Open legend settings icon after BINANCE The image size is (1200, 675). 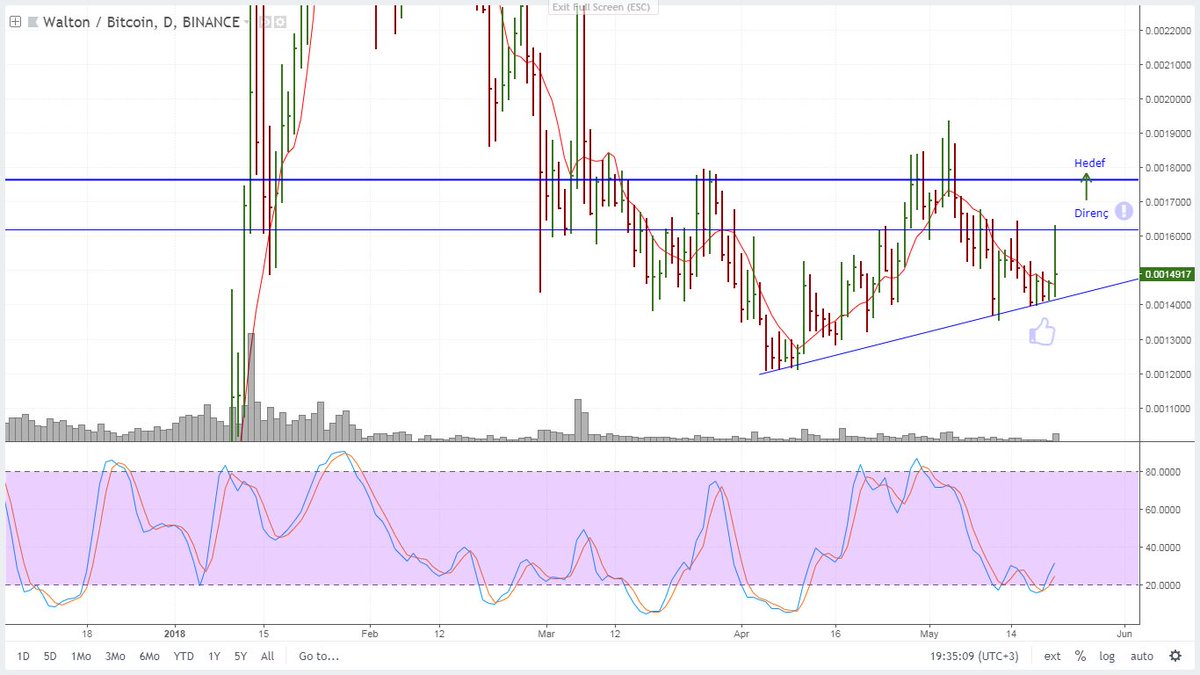tap(280, 22)
